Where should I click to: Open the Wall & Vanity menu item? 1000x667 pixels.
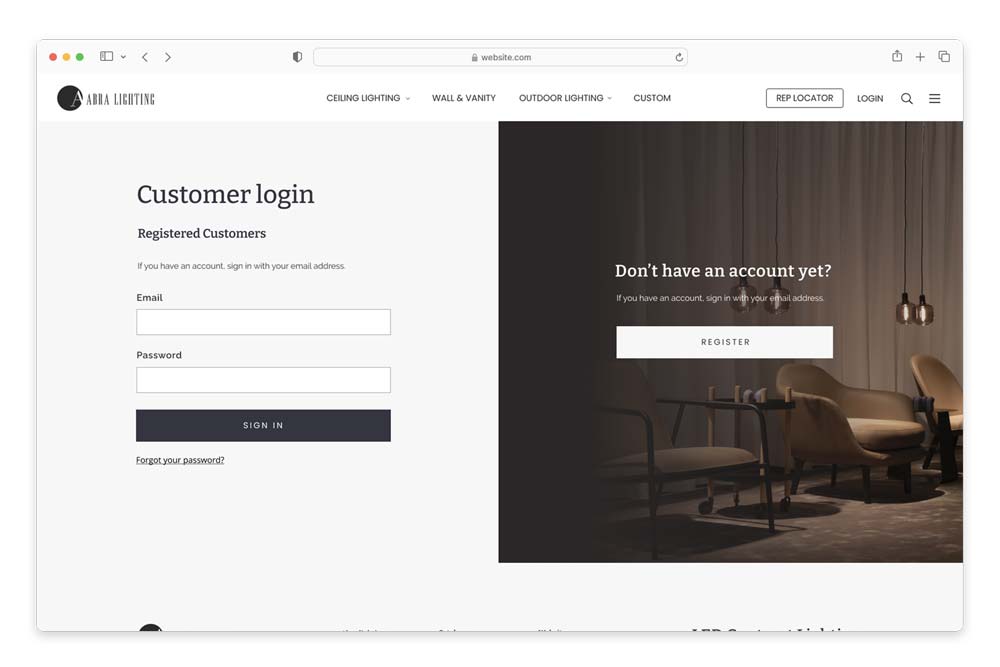pos(464,98)
